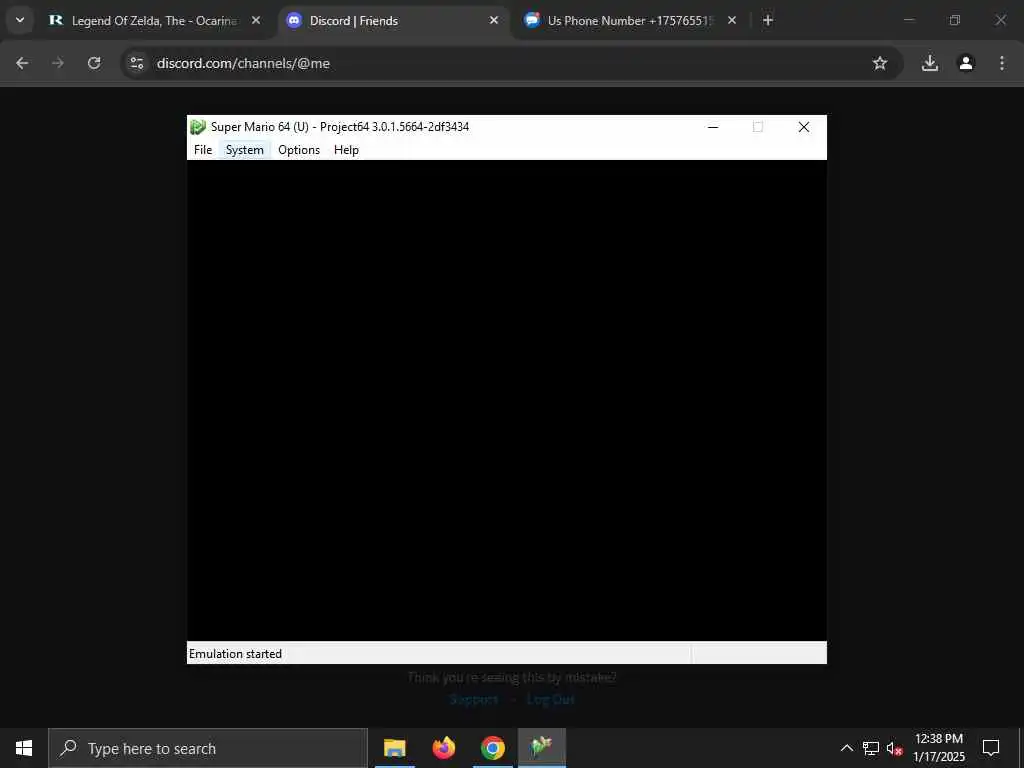Expand the Chrome tab search dropdown
The image size is (1024, 768).
pos(20,21)
